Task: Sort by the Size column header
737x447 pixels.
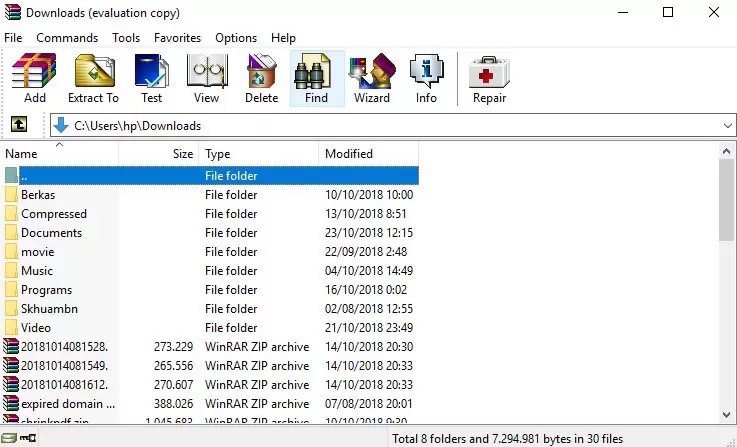Action: 159,154
